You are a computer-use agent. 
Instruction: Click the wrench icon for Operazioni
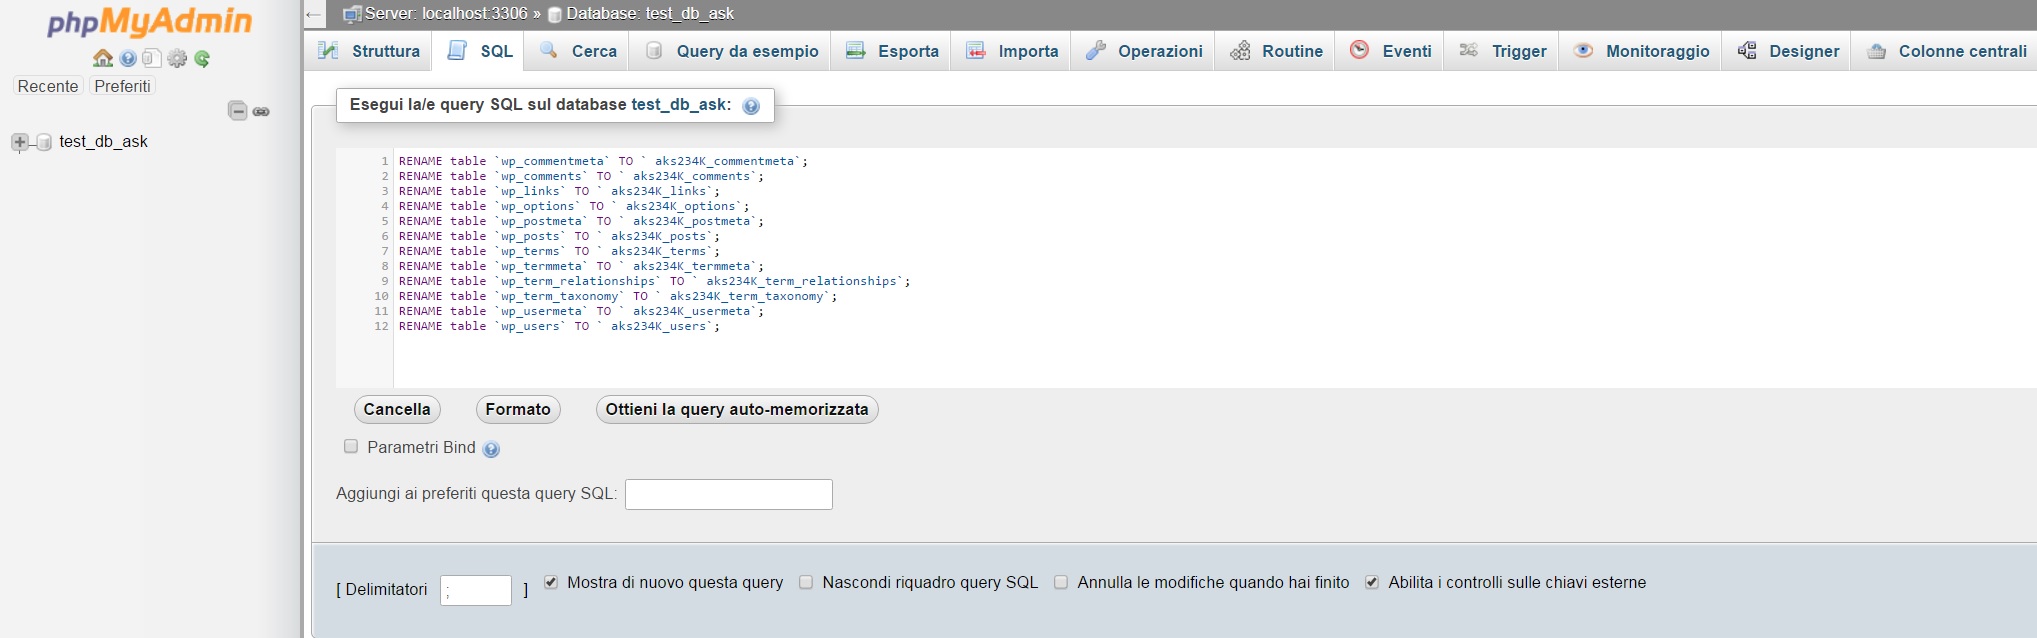tap(1096, 51)
